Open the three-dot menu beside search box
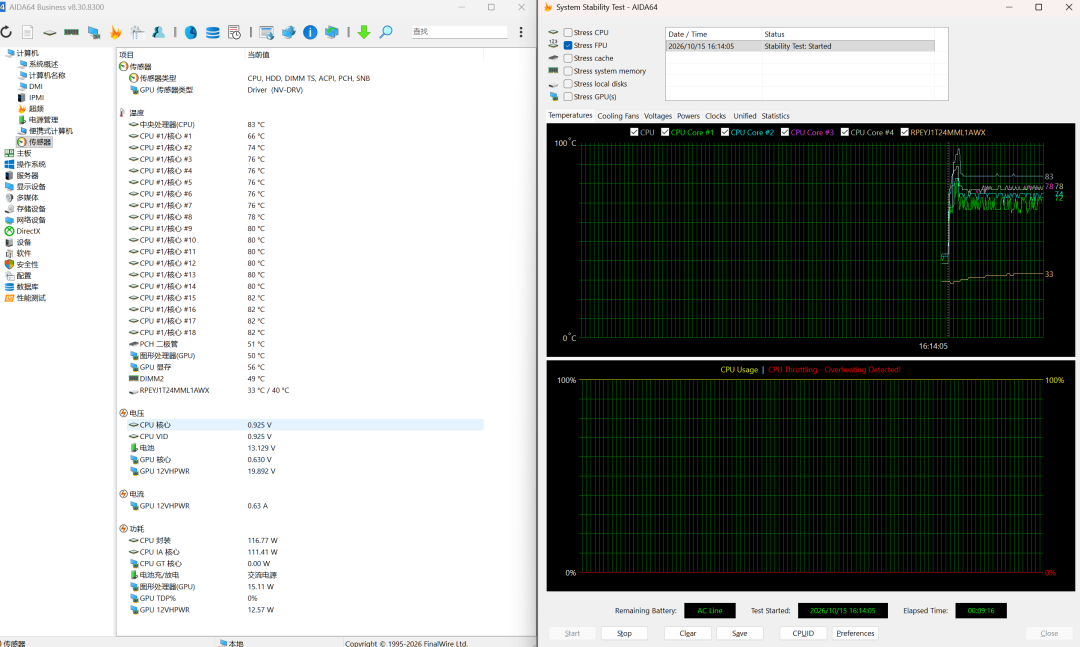 point(521,32)
